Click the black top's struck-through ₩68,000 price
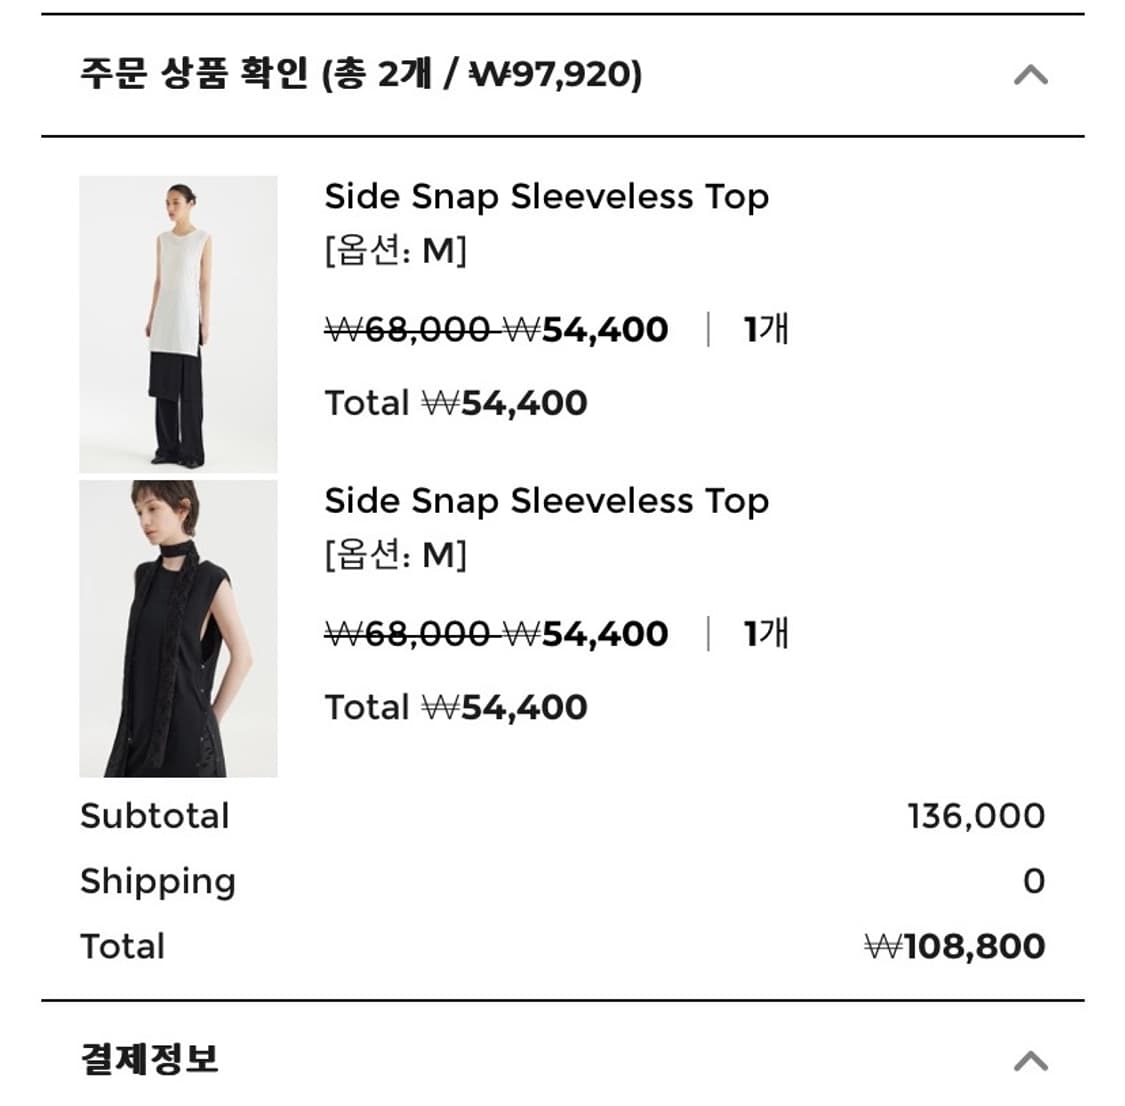Screen dimensions: 1125x1106 click(408, 634)
